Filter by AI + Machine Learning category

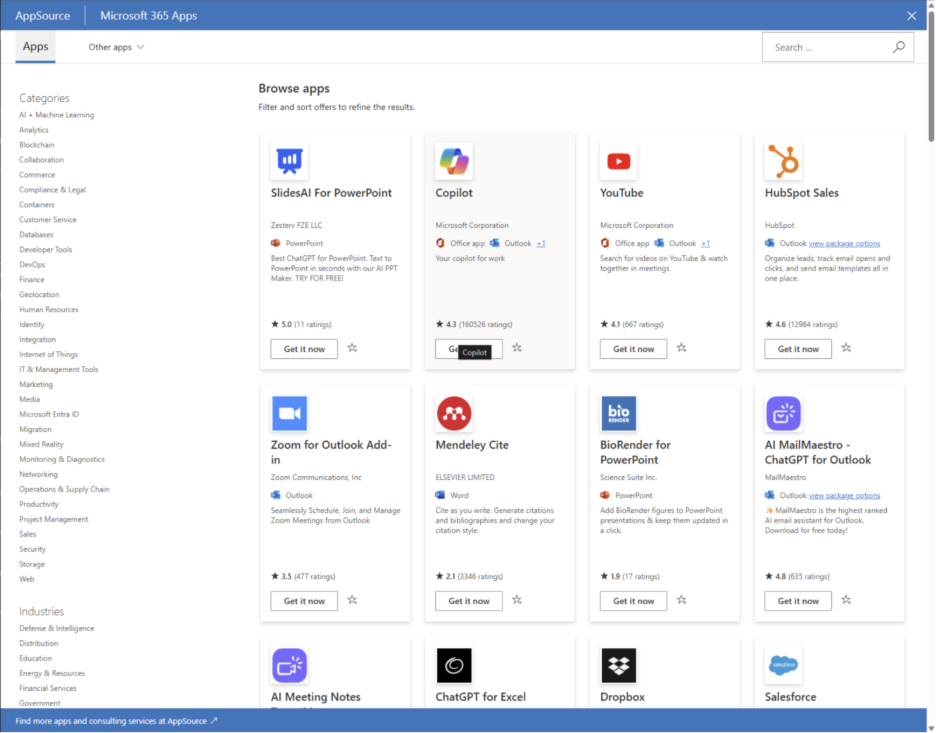[x=57, y=115]
